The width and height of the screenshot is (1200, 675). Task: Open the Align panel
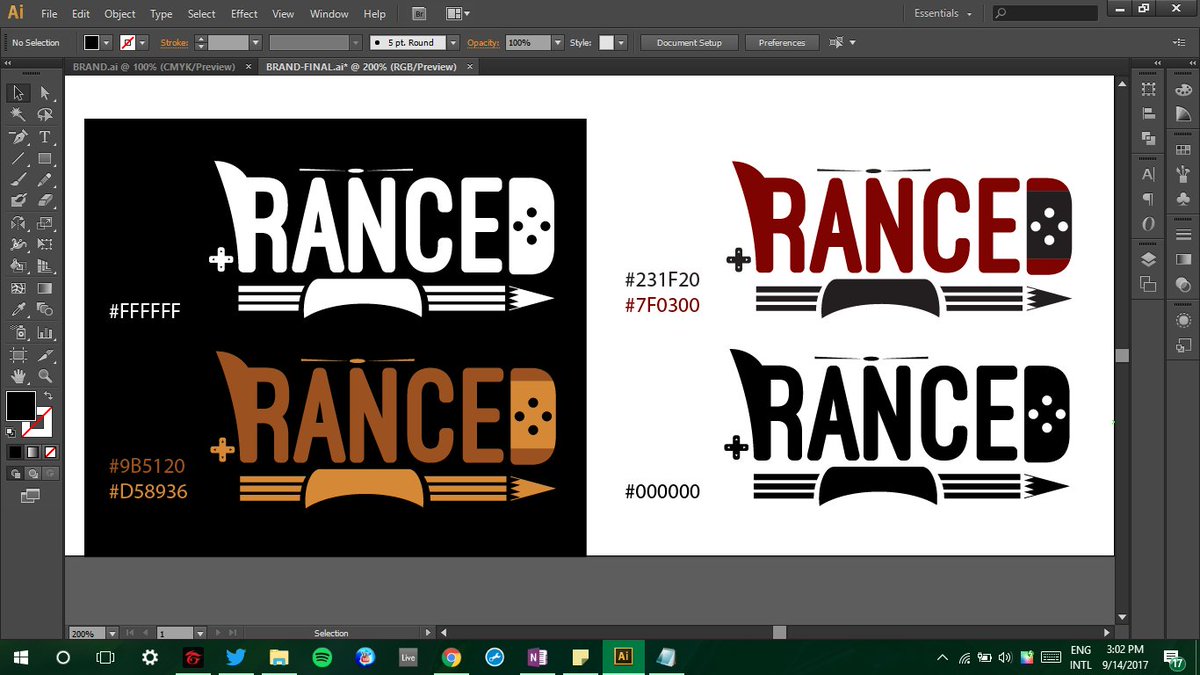[x=1148, y=114]
